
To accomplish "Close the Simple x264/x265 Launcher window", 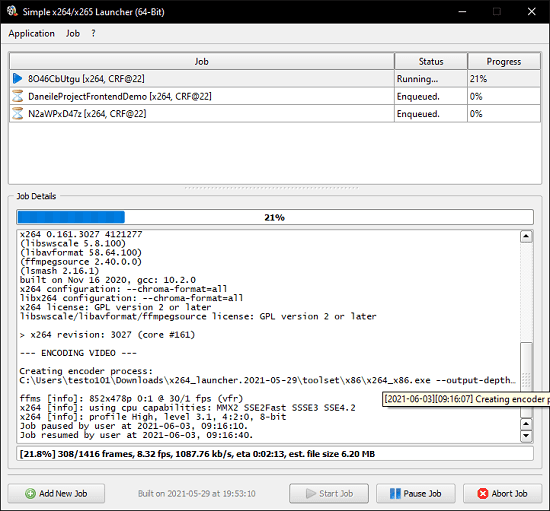I will click(x=532, y=12).
